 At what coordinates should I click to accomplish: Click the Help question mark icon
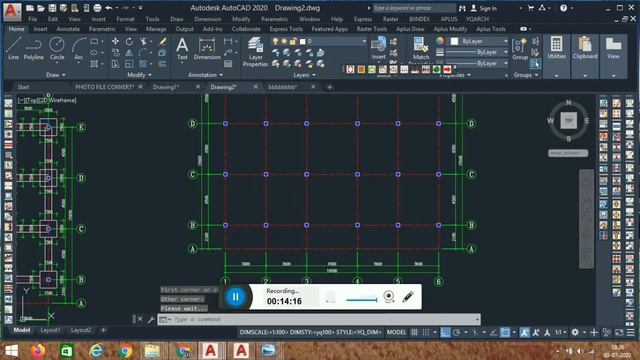point(563,8)
